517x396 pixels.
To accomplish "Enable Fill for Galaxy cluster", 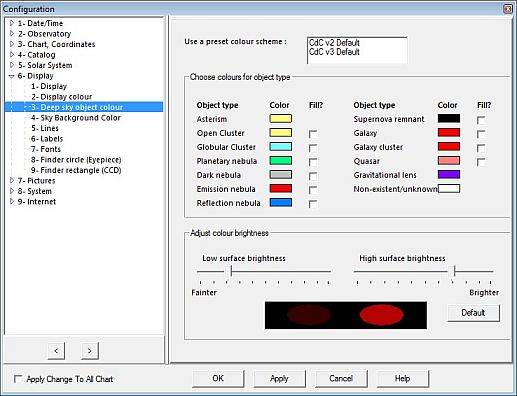I will [481, 148].
